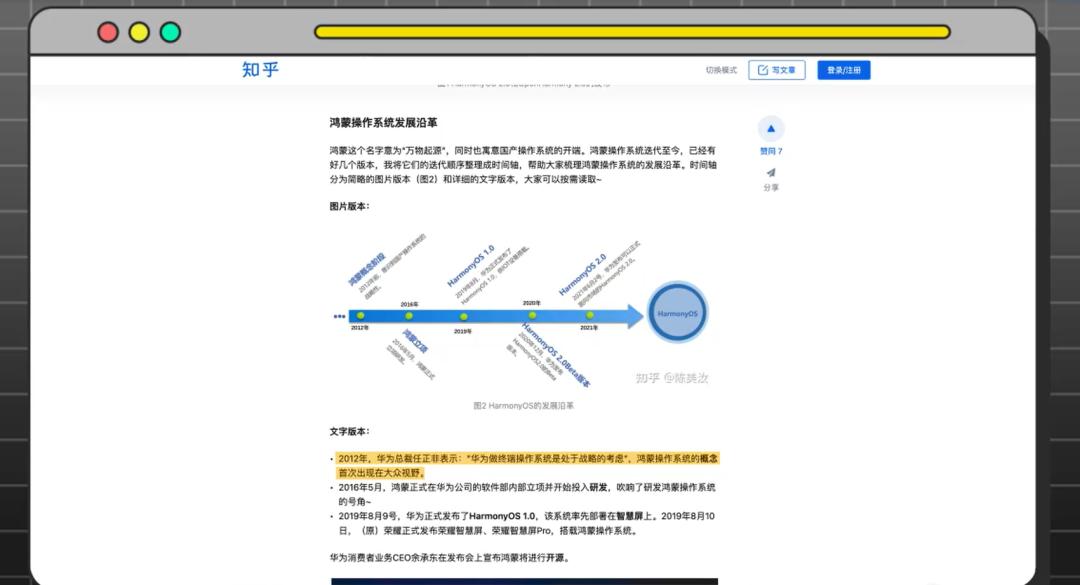Viewport: 1080px width, 585px height.
Task: Click the paper-plane share icon
Action: click(x=771, y=173)
